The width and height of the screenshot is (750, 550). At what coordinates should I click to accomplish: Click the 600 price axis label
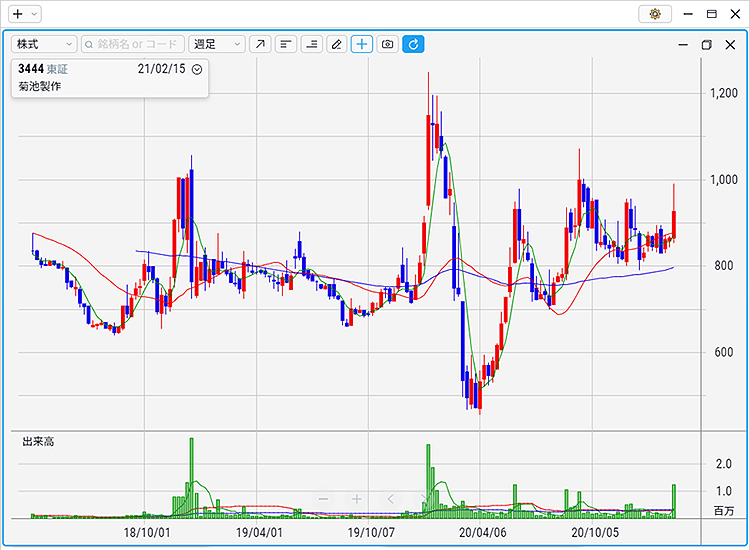pos(724,352)
